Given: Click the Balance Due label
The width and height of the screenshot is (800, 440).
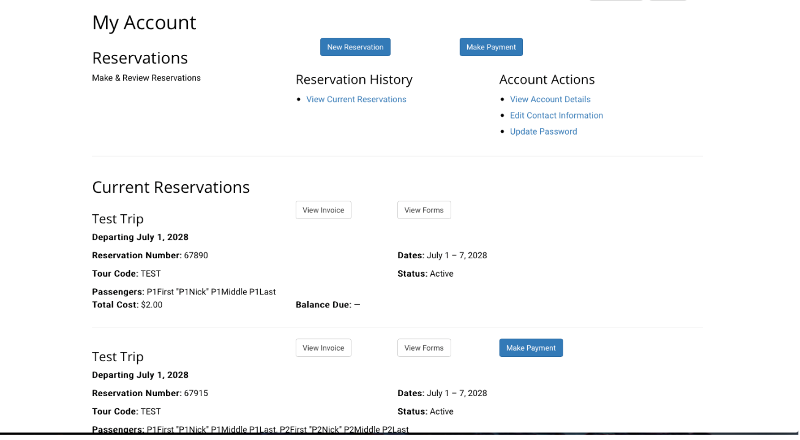Looking at the screenshot, I should [323, 305].
